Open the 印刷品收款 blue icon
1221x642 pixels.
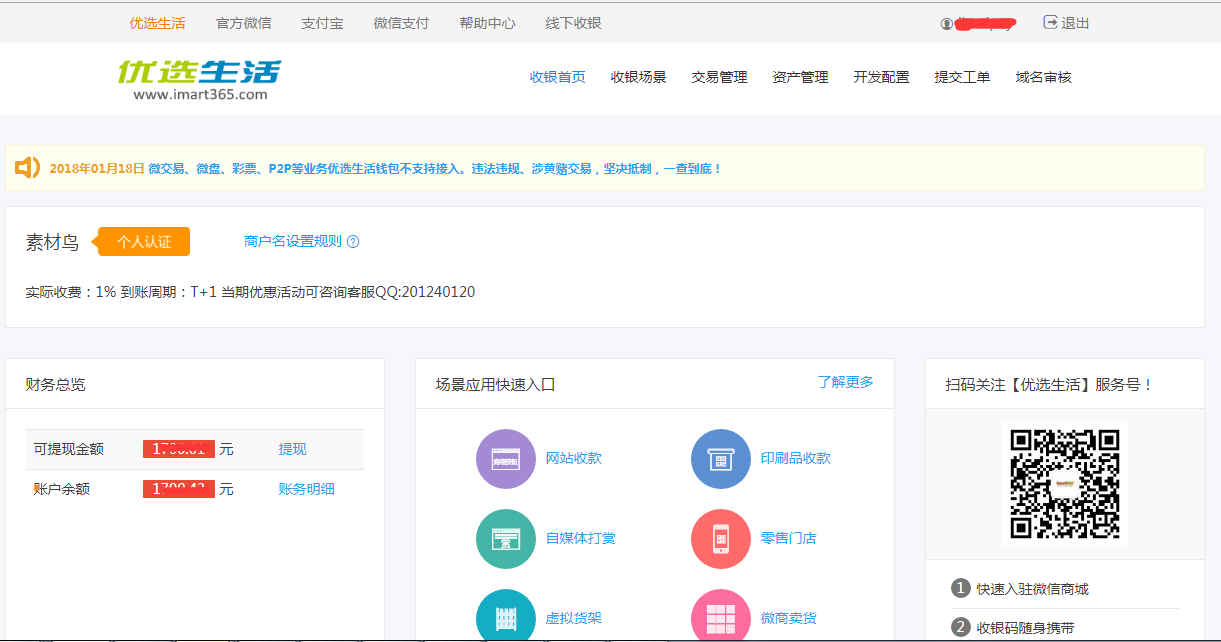coord(721,459)
